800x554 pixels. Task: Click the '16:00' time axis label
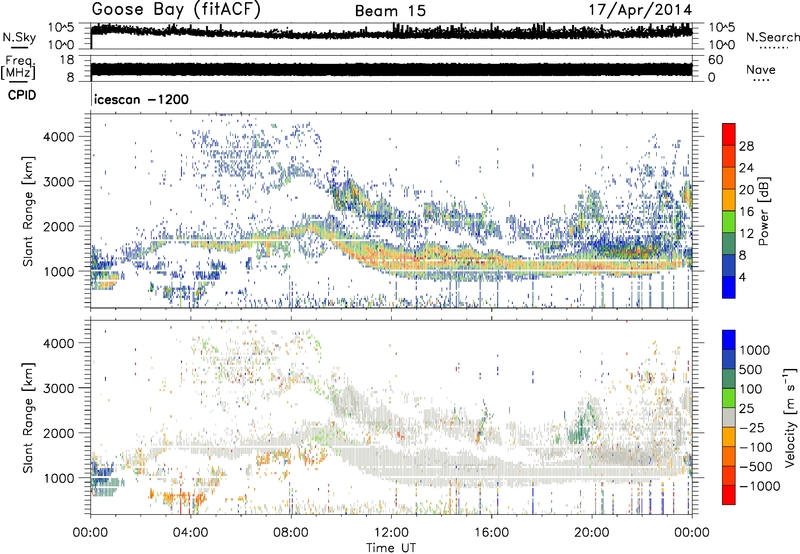(x=491, y=533)
